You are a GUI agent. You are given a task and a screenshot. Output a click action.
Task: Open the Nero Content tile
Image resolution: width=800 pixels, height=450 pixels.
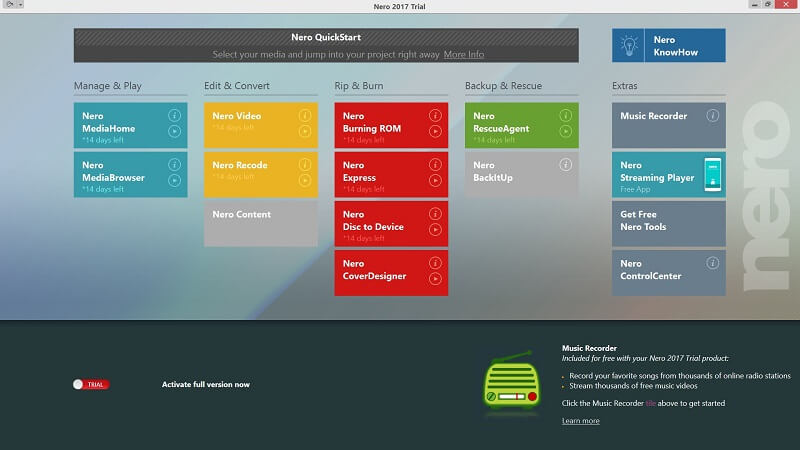click(x=261, y=224)
